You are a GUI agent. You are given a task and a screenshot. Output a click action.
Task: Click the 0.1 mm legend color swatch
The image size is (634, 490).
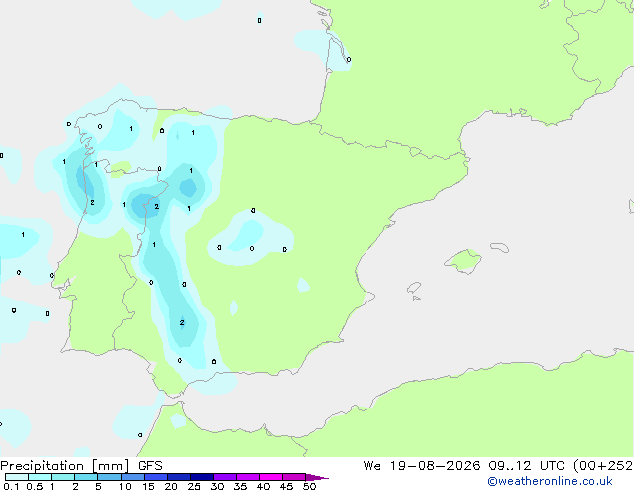[17, 477]
